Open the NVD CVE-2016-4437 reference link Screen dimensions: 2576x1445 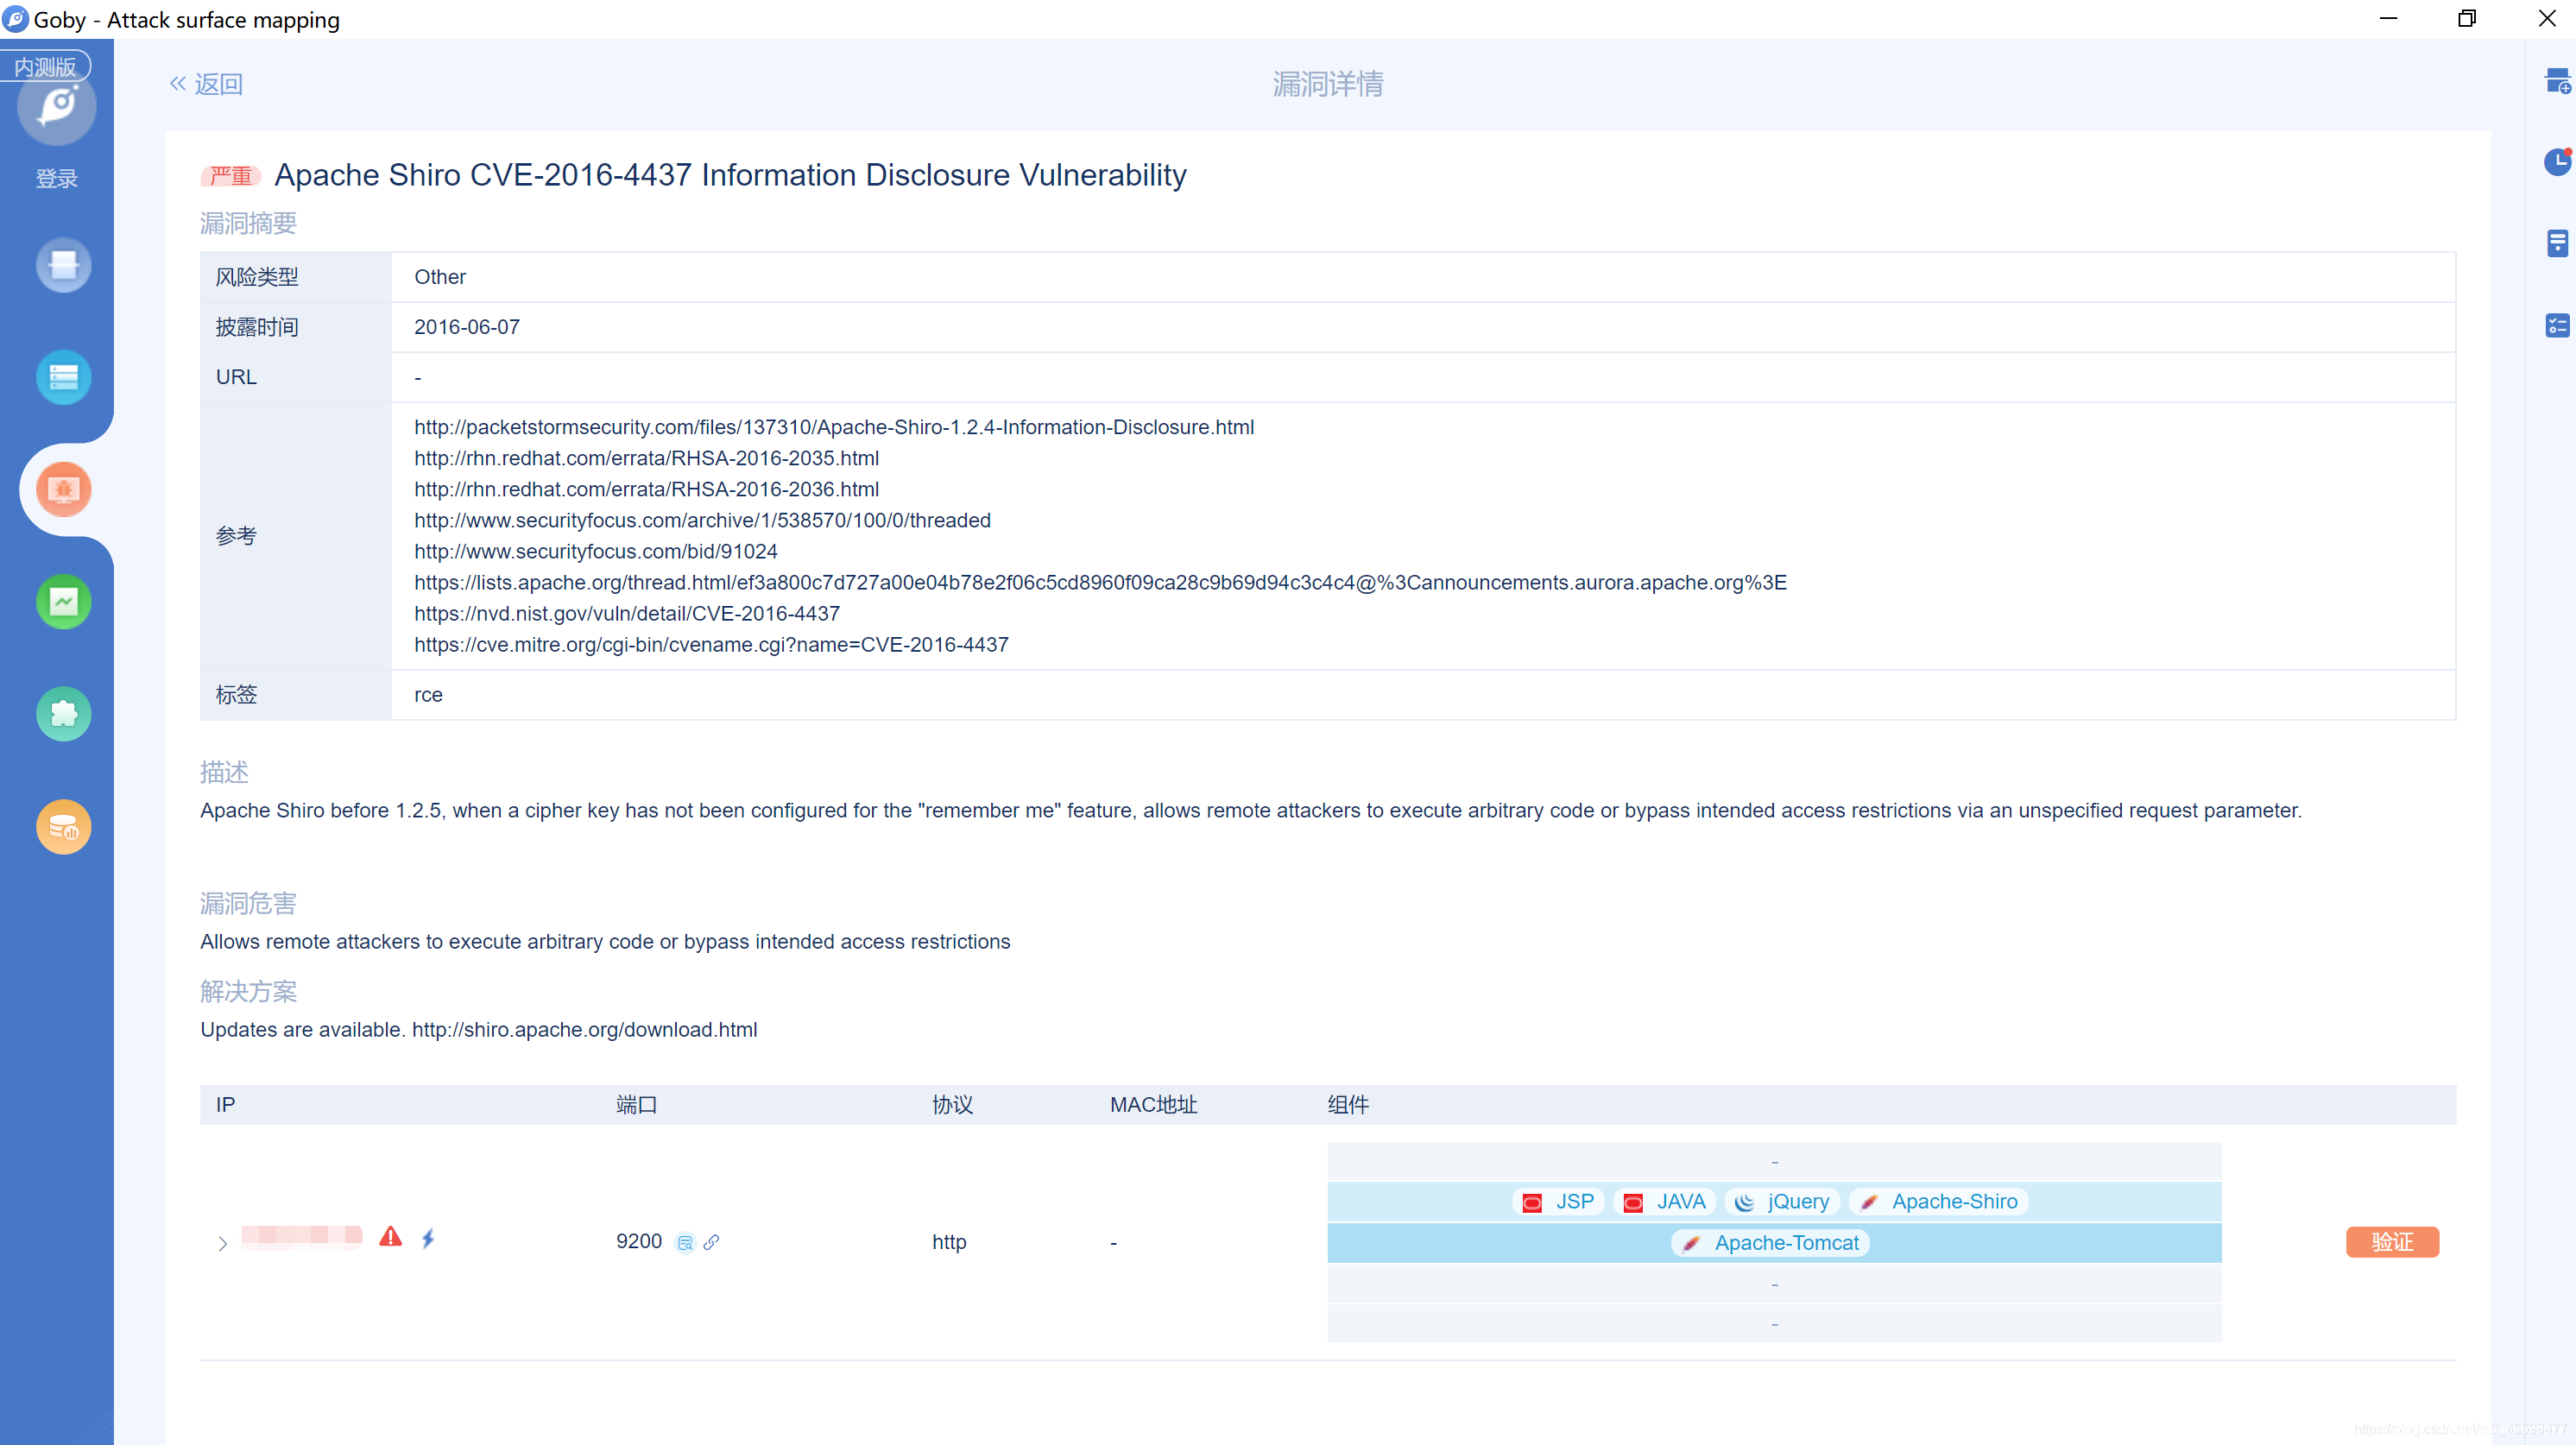627,613
